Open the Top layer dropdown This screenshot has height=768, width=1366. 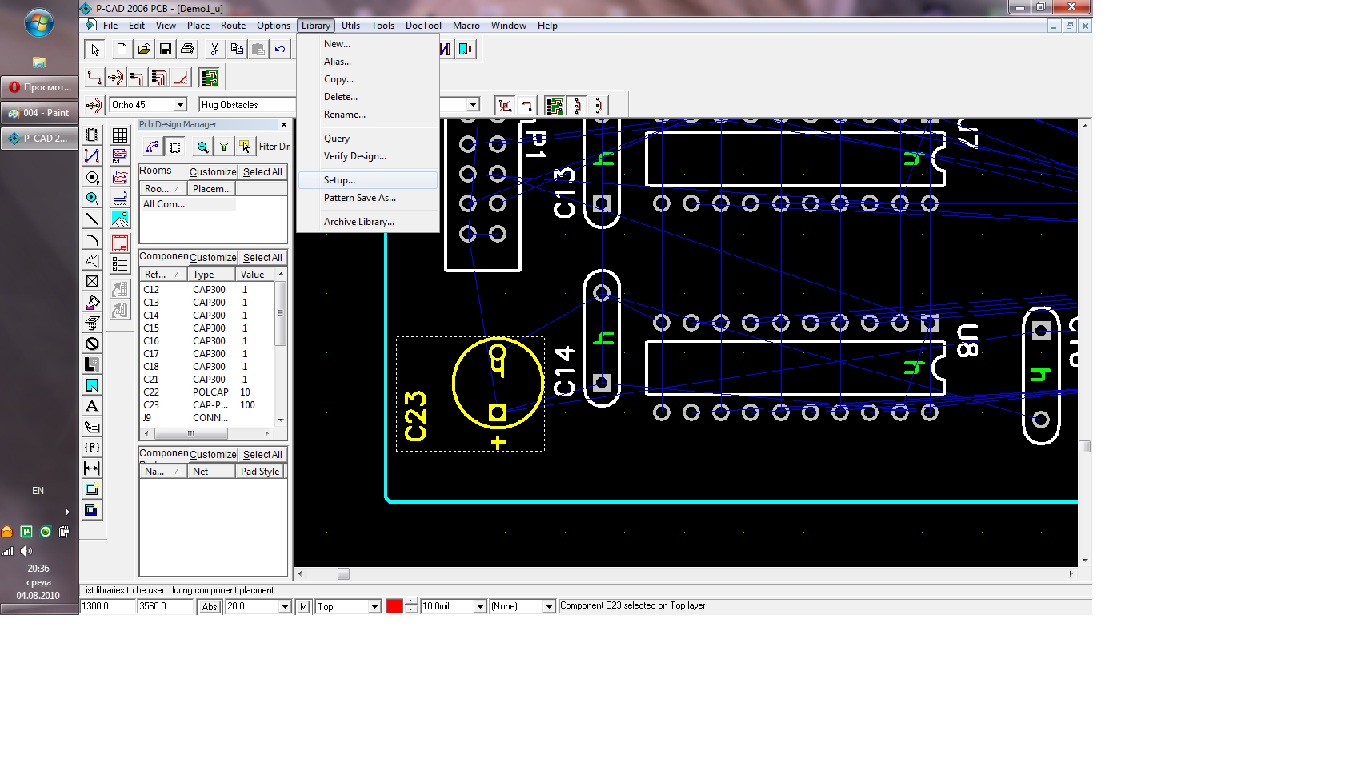tap(375, 607)
